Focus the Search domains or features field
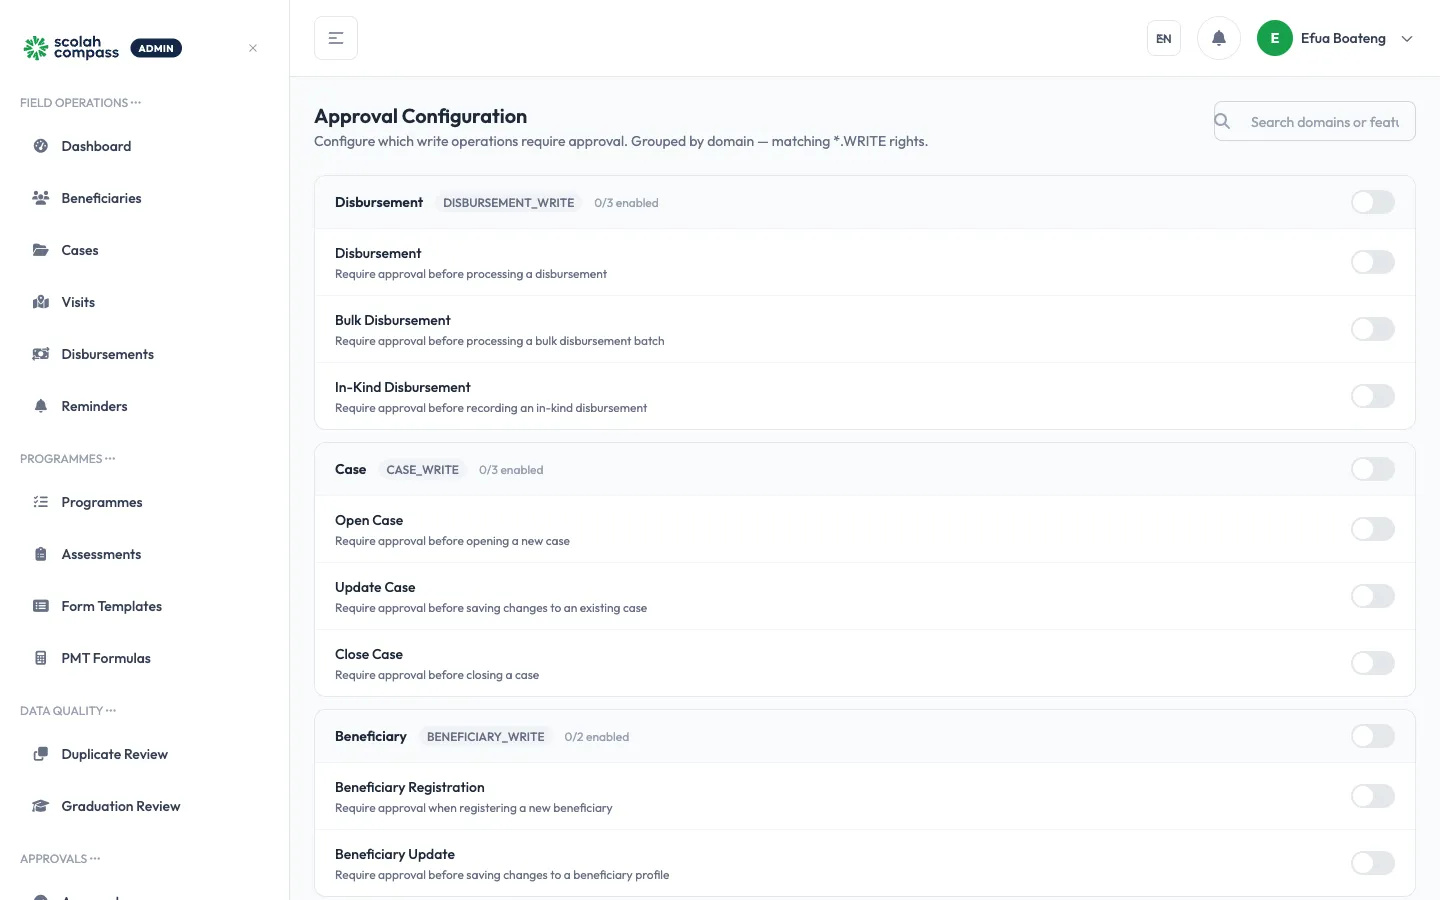1440x900 pixels. click(x=1314, y=121)
